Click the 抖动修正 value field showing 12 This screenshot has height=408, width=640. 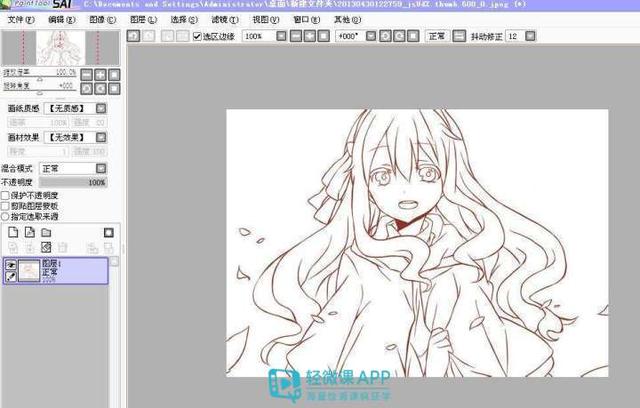[515, 36]
